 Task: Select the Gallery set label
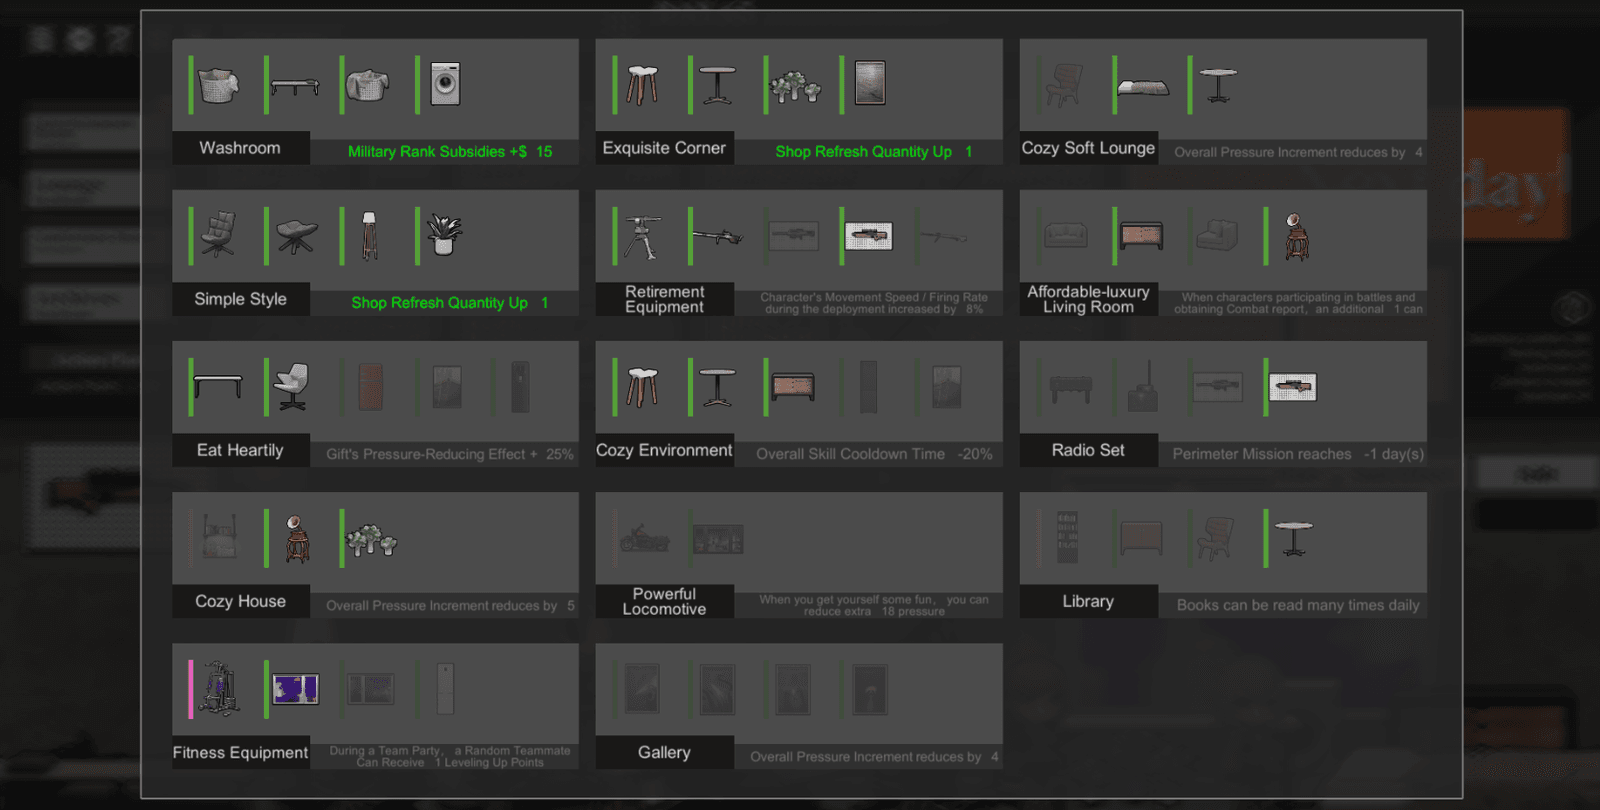[x=664, y=752]
